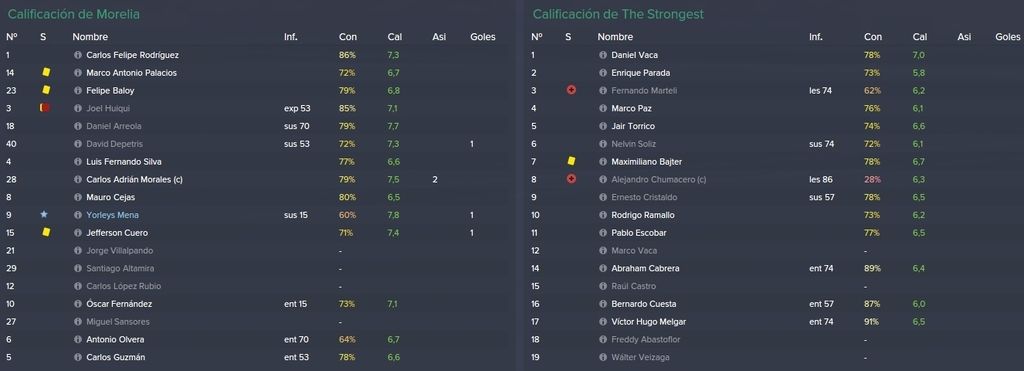Viewport: 1024px width, 371px height.
Task: Click info icon next to Carlos Felipe Rodríguez
Action: coord(78,56)
